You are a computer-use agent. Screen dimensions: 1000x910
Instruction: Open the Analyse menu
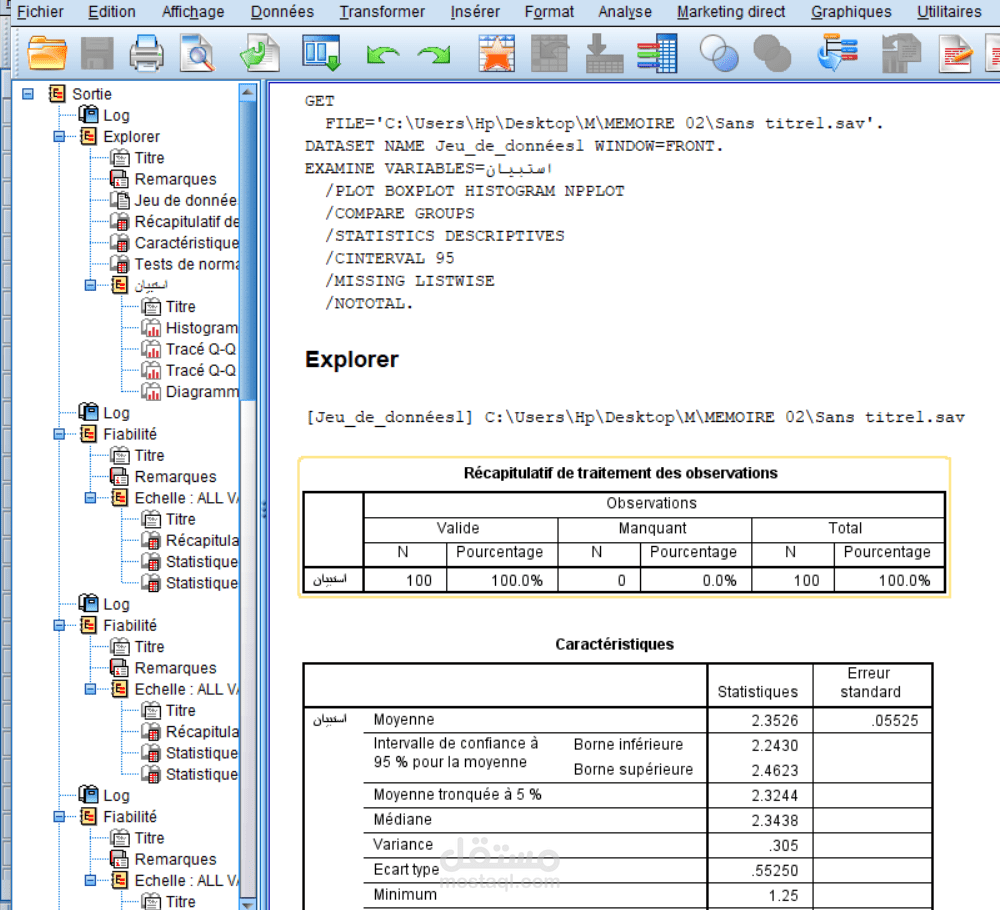pyautogui.click(x=624, y=11)
